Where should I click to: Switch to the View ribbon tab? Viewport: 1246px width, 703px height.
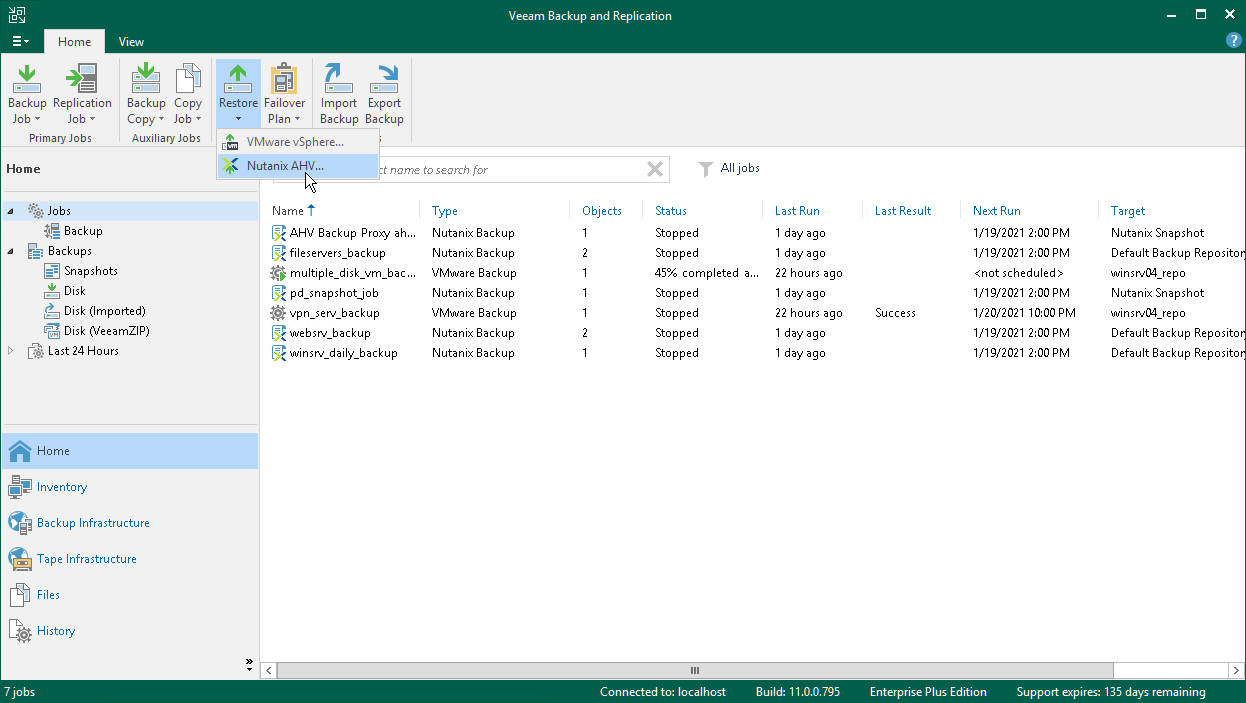(131, 42)
